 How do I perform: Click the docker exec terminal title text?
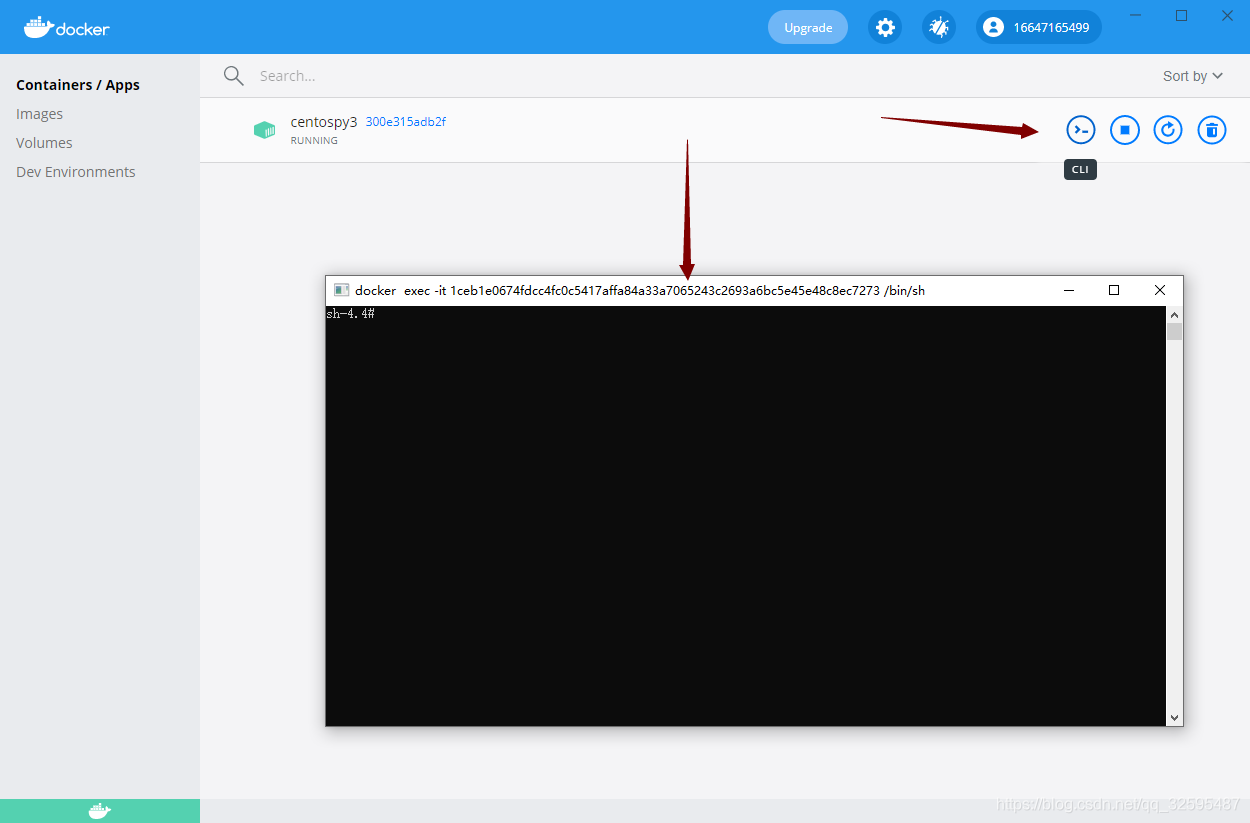point(640,290)
